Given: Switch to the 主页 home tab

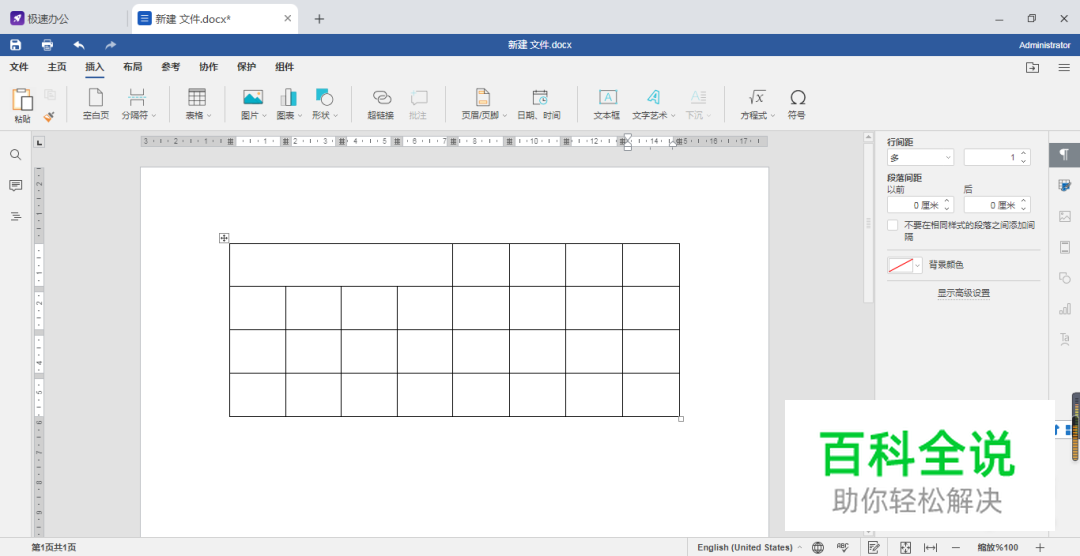Looking at the screenshot, I should [x=57, y=67].
